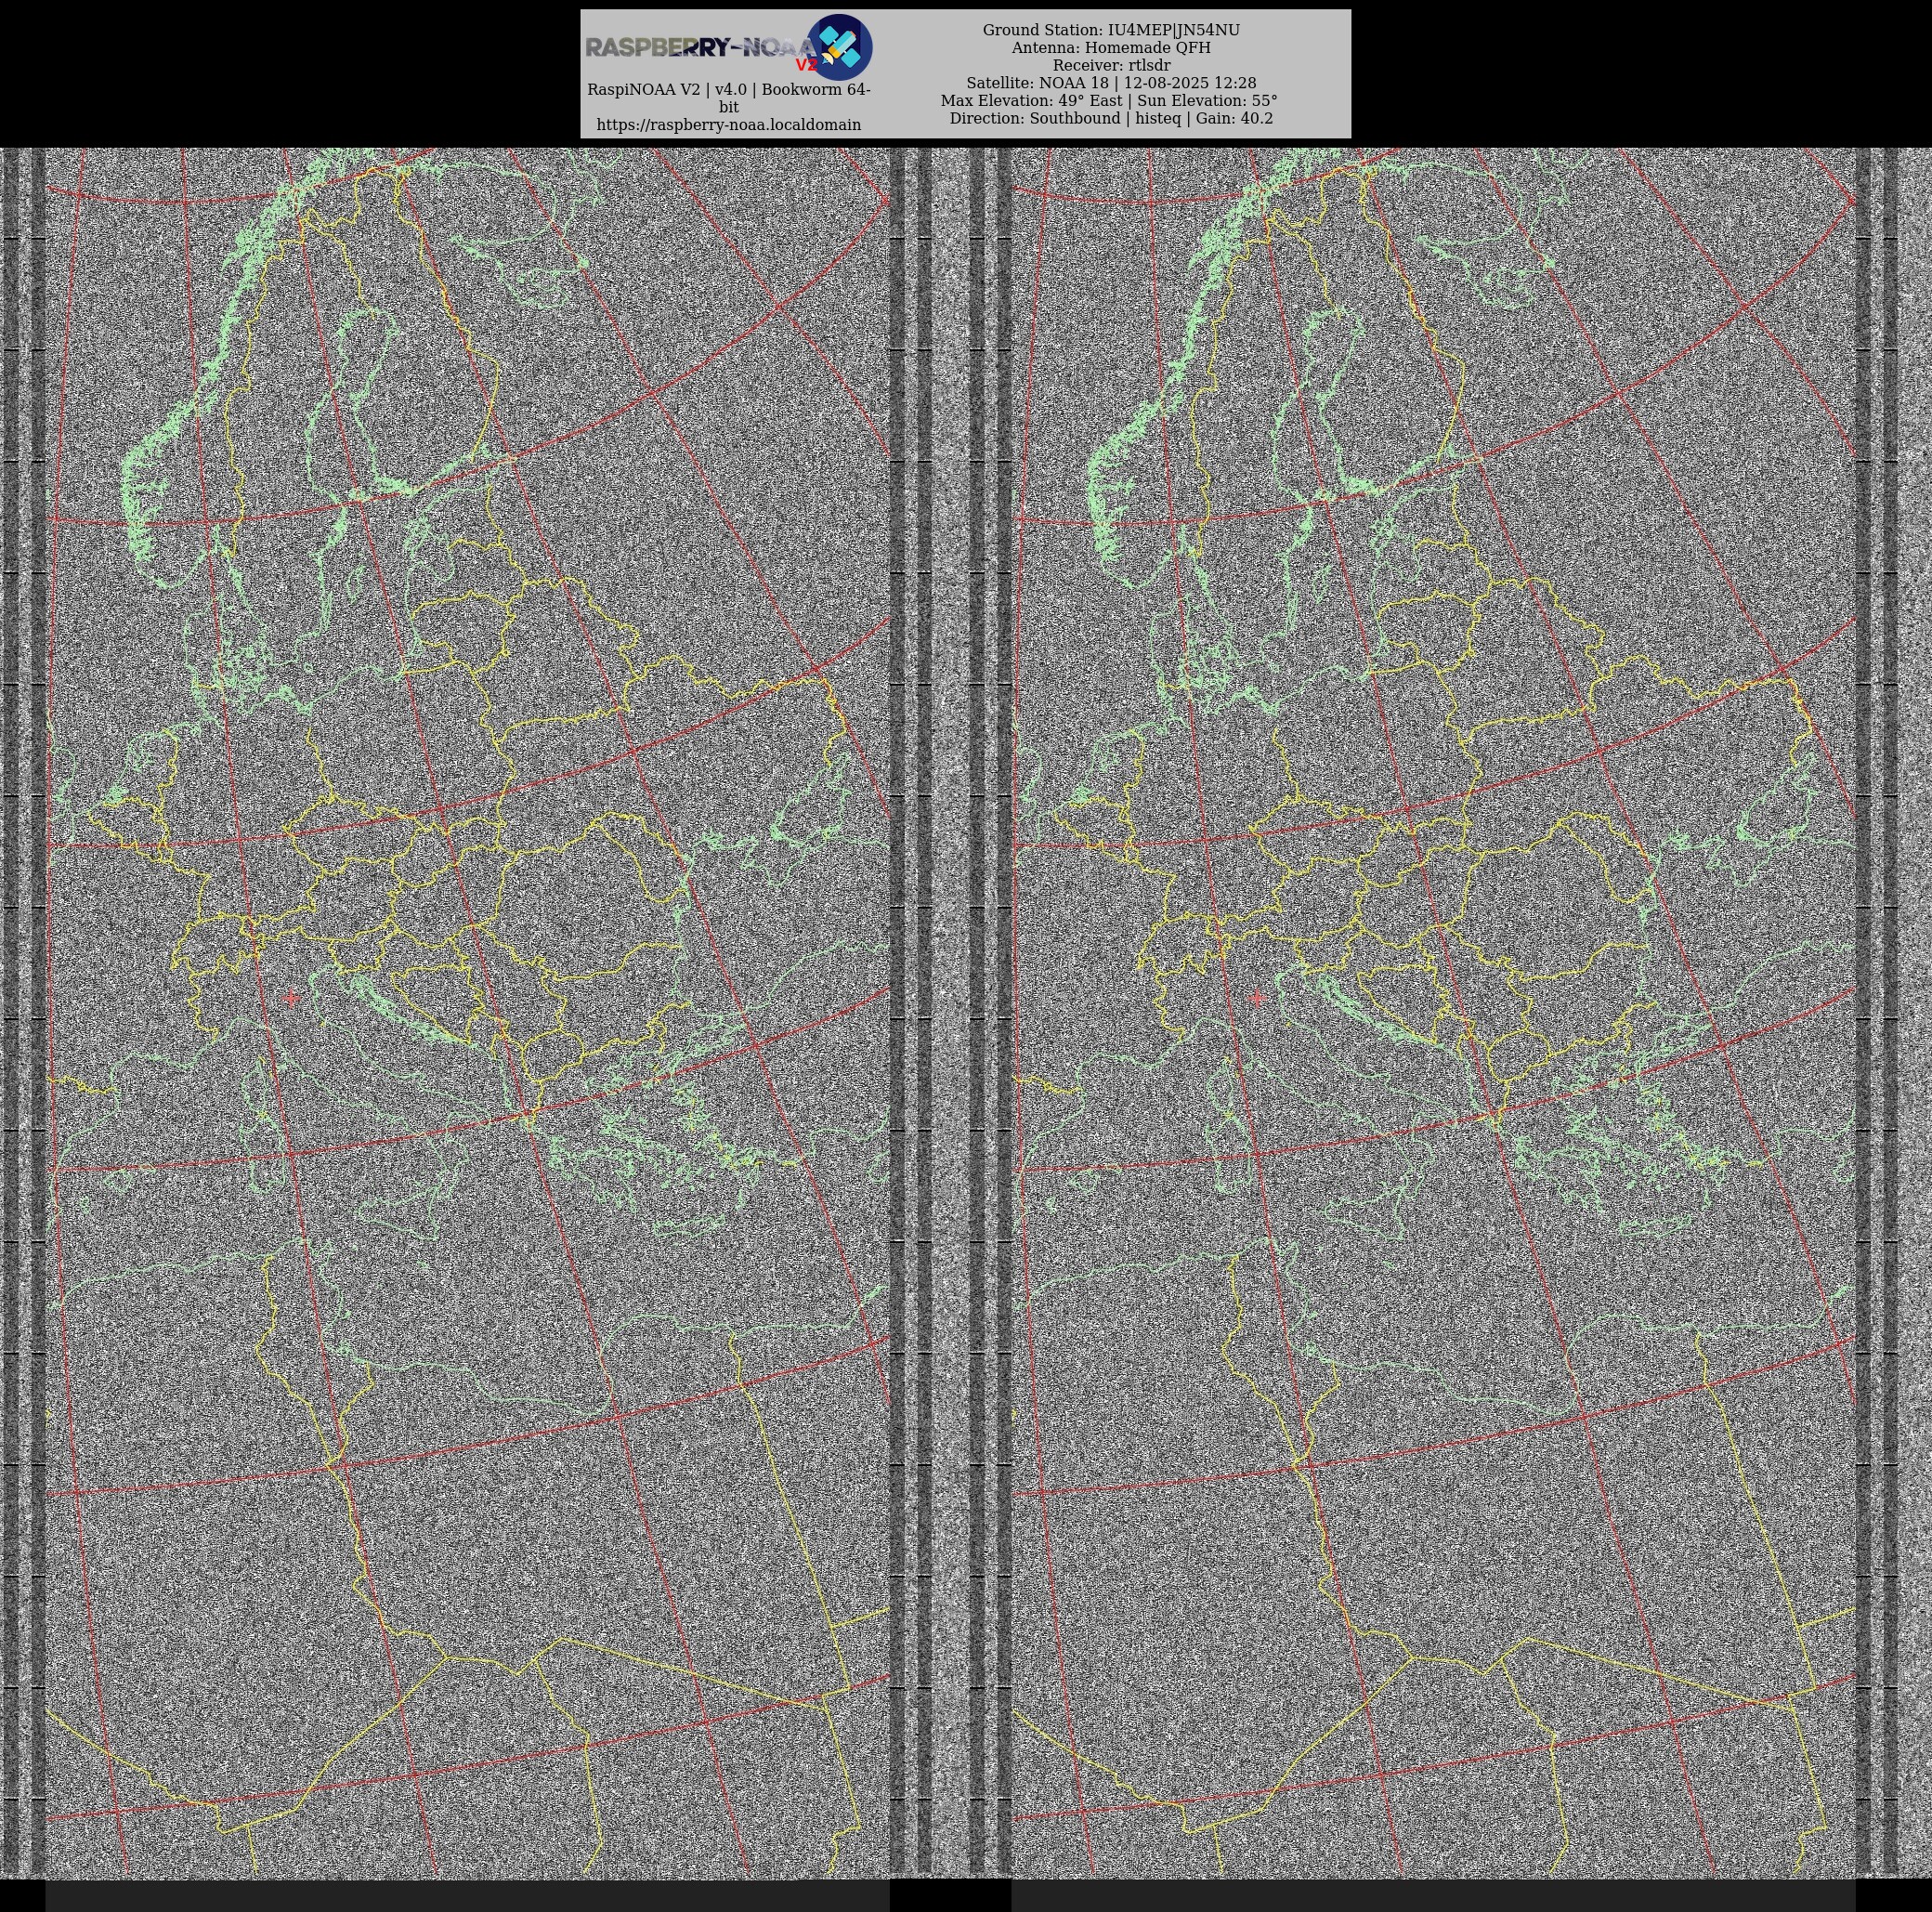Viewport: 1932px width, 1912px height.
Task: Click the round satellite logo icon
Action: [839, 47]
